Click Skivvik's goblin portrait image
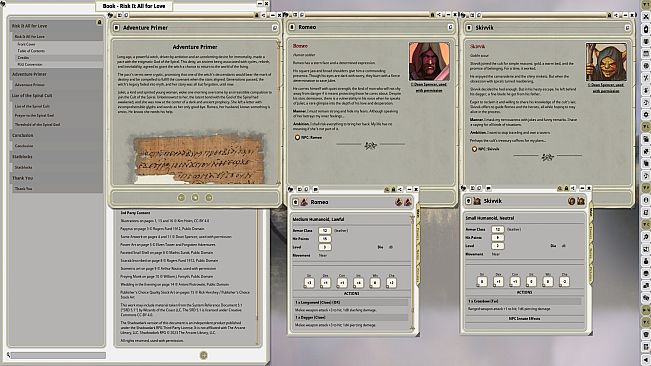This screenshot has width=651, height=366. (x=606, y=62)
